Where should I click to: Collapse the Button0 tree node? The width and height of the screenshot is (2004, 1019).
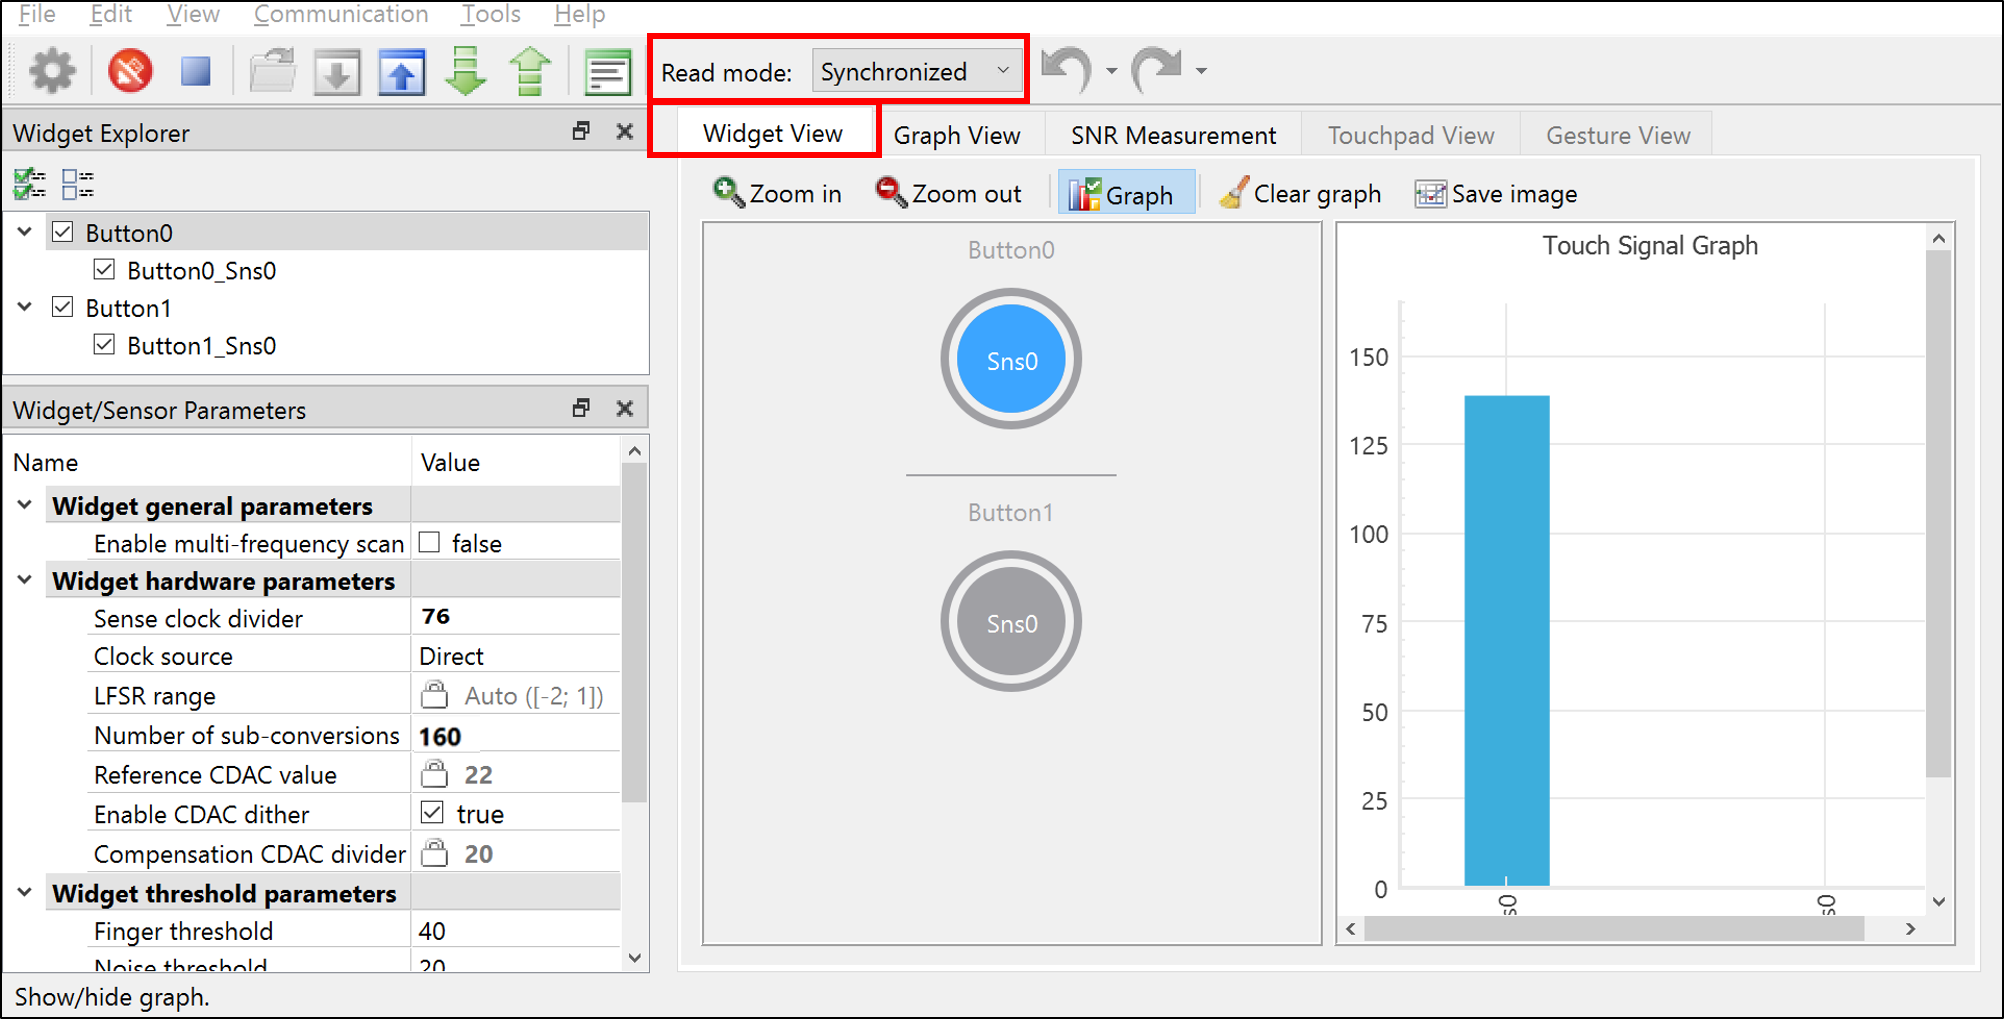click(x=25, y=232)
